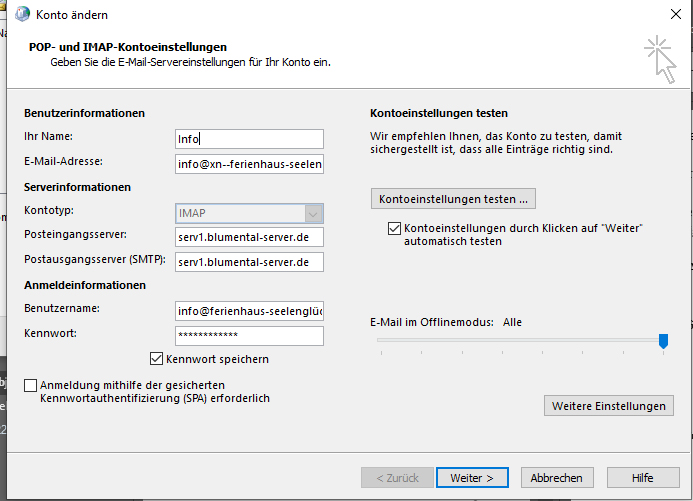Click into the Ihr Name field
This screenshot has height=501, width=693.
pos(249,139)
